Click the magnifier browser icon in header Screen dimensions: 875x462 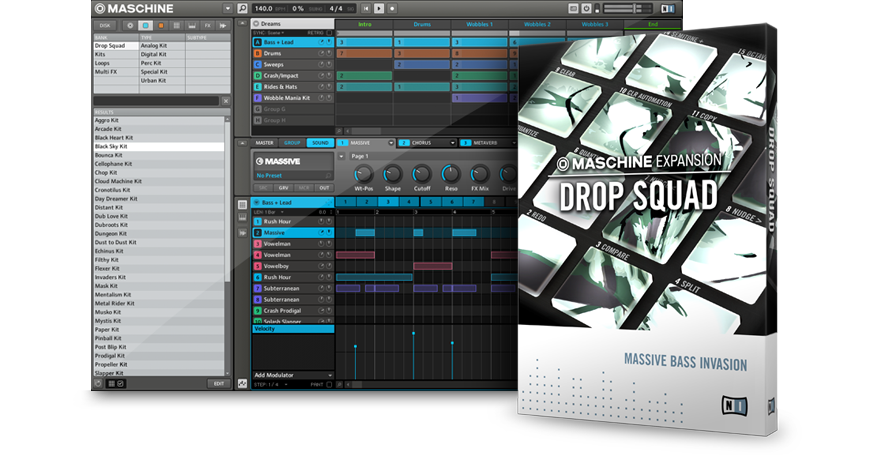242,8
